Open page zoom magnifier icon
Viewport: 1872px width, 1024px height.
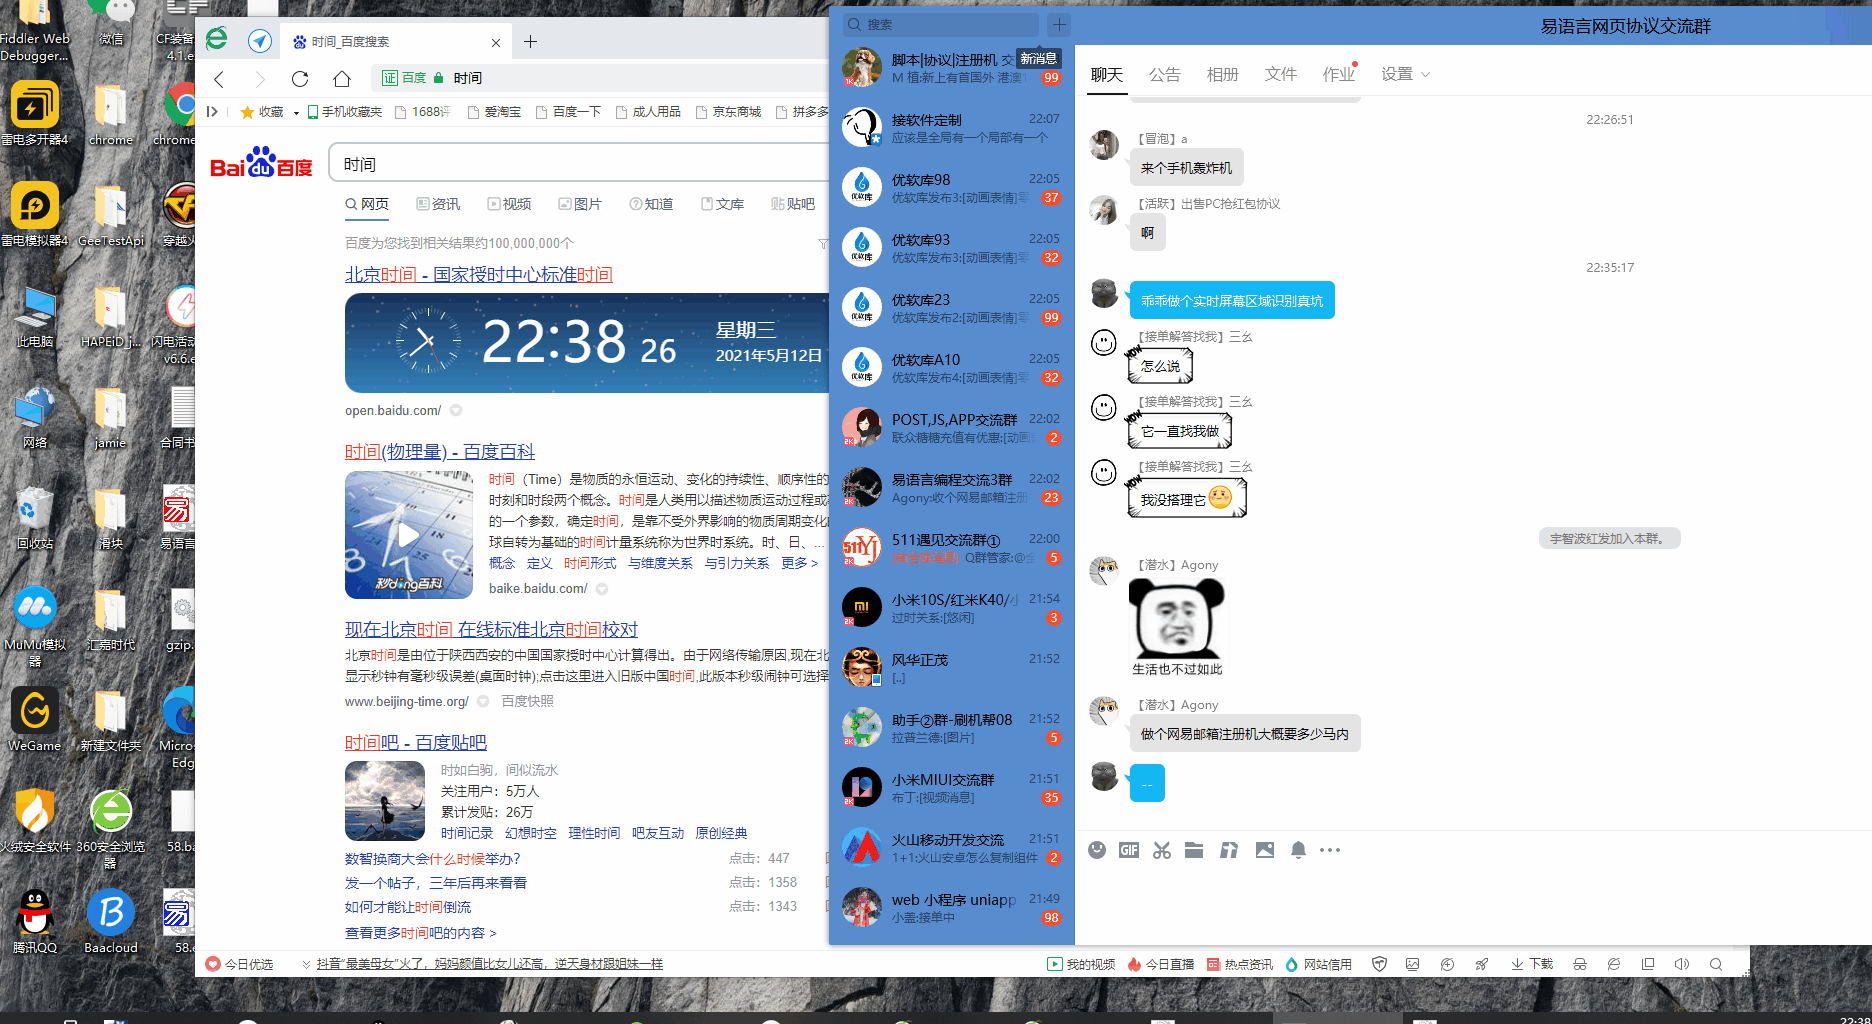pyautogui.click(x=1716, y=964)
